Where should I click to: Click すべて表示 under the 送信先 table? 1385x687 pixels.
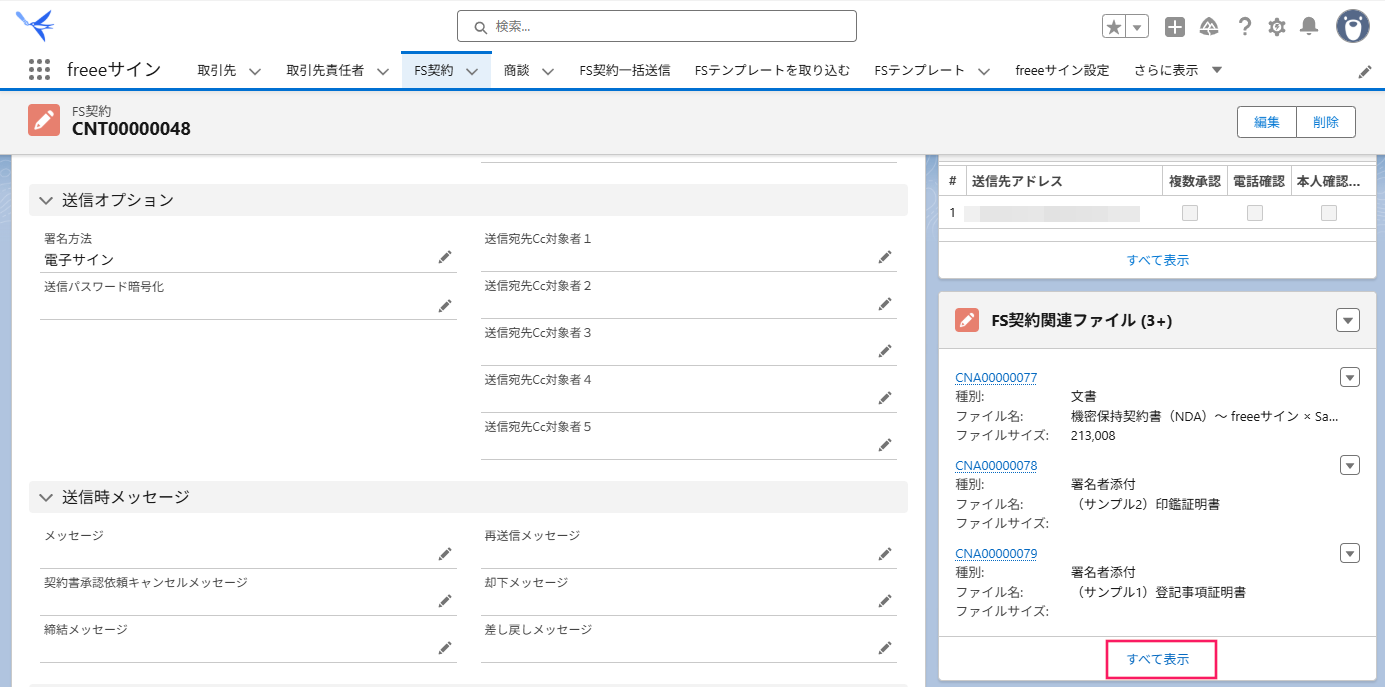click(x=1158, y=260)
